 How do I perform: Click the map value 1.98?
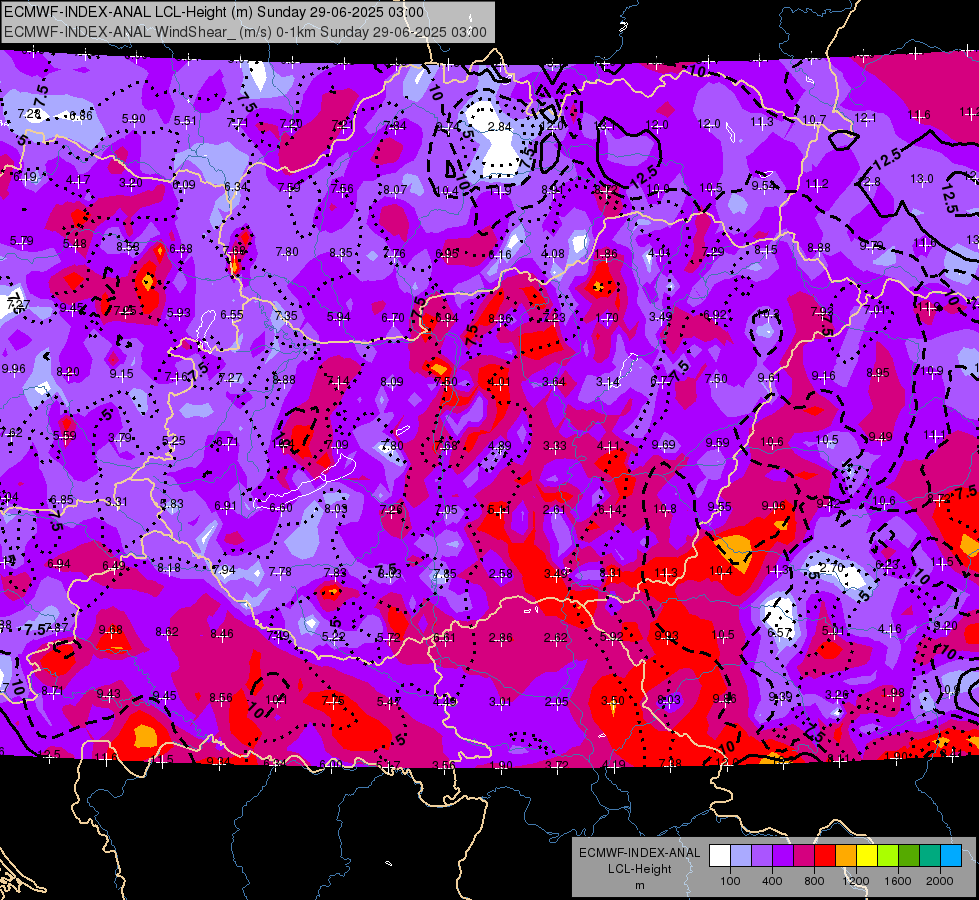(893, 693)
